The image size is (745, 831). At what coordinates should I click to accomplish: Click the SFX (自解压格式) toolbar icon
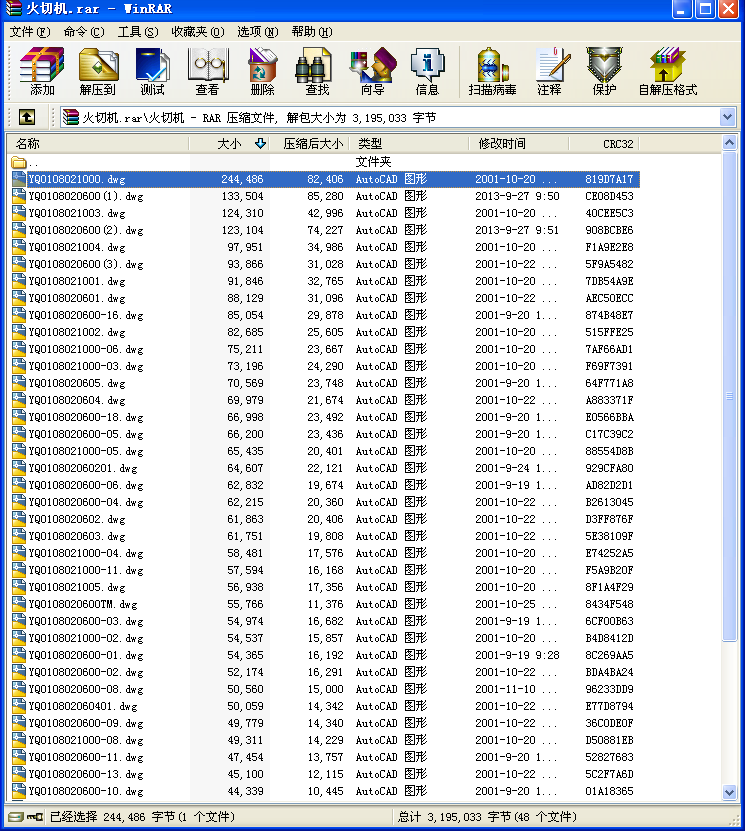[x=668, y=71]
